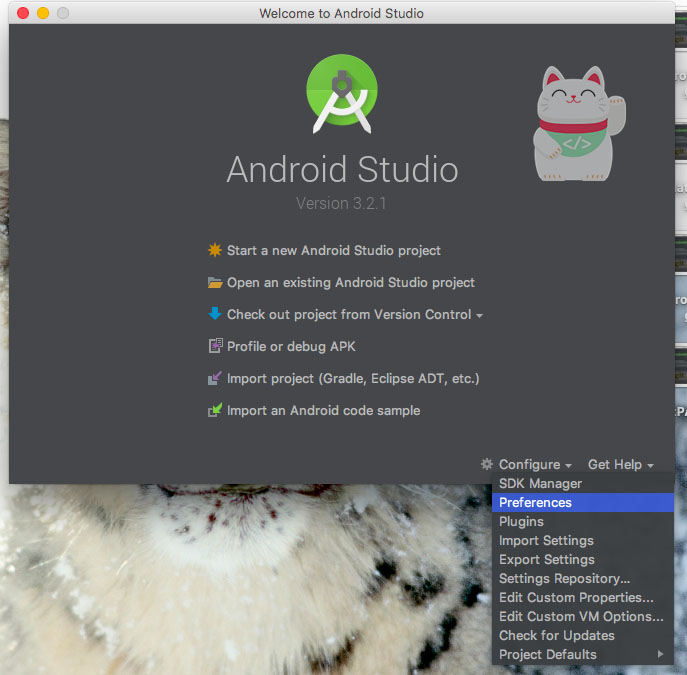This screenshot has width=687, height=675.
Task: Click the lucky cat mascot image
Action: tap(579, 124)
